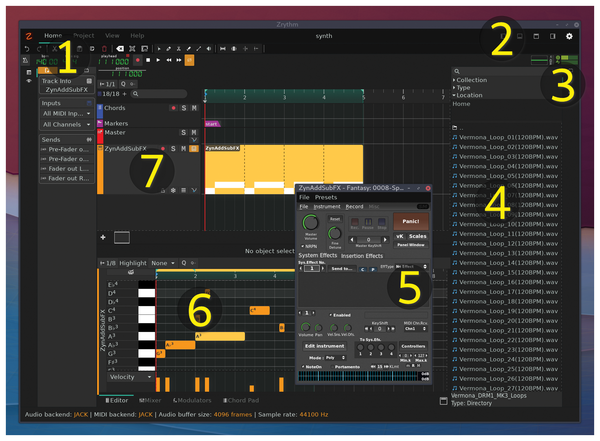Open the Highlight None dropdown
This screenshot has height=441, width=600.
pos(163,263)
